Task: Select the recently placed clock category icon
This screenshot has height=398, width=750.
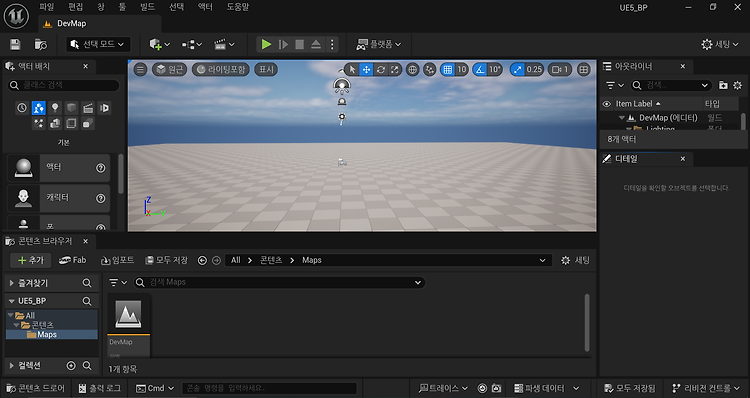Action: point(22,108)
